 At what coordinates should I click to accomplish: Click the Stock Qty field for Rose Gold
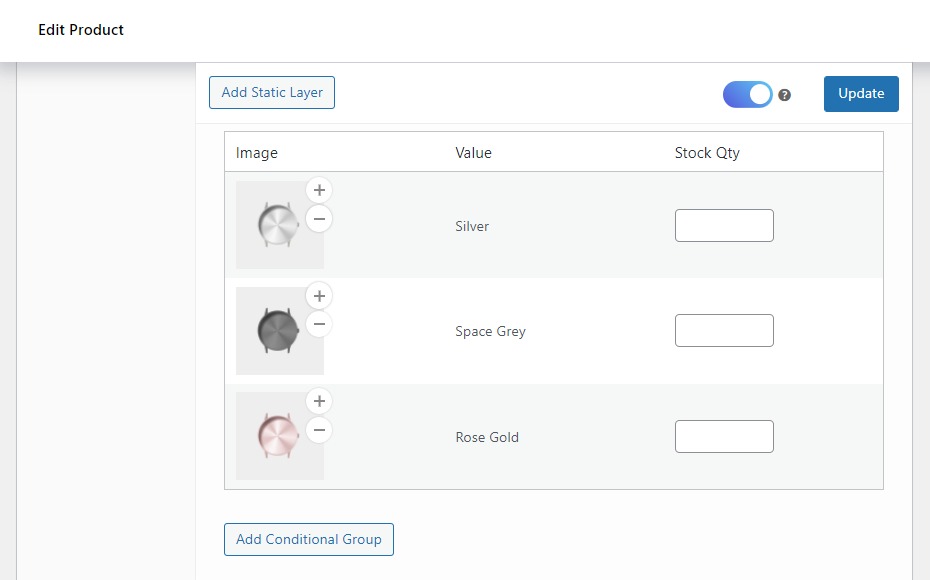(724, 436)
